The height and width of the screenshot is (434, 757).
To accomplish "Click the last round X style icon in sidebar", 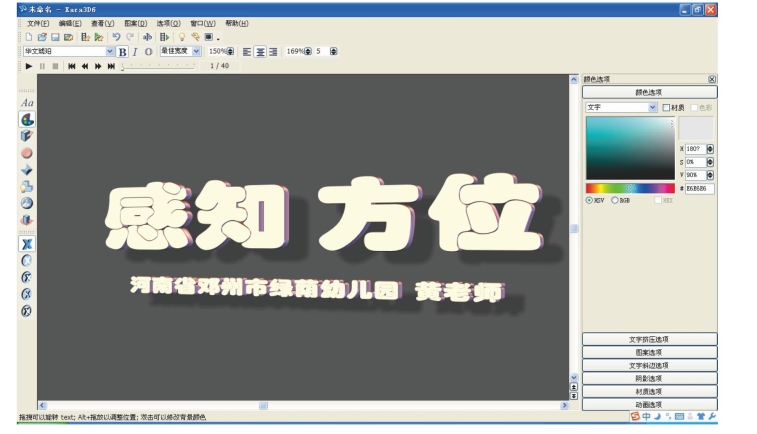I will coord(27,311).
